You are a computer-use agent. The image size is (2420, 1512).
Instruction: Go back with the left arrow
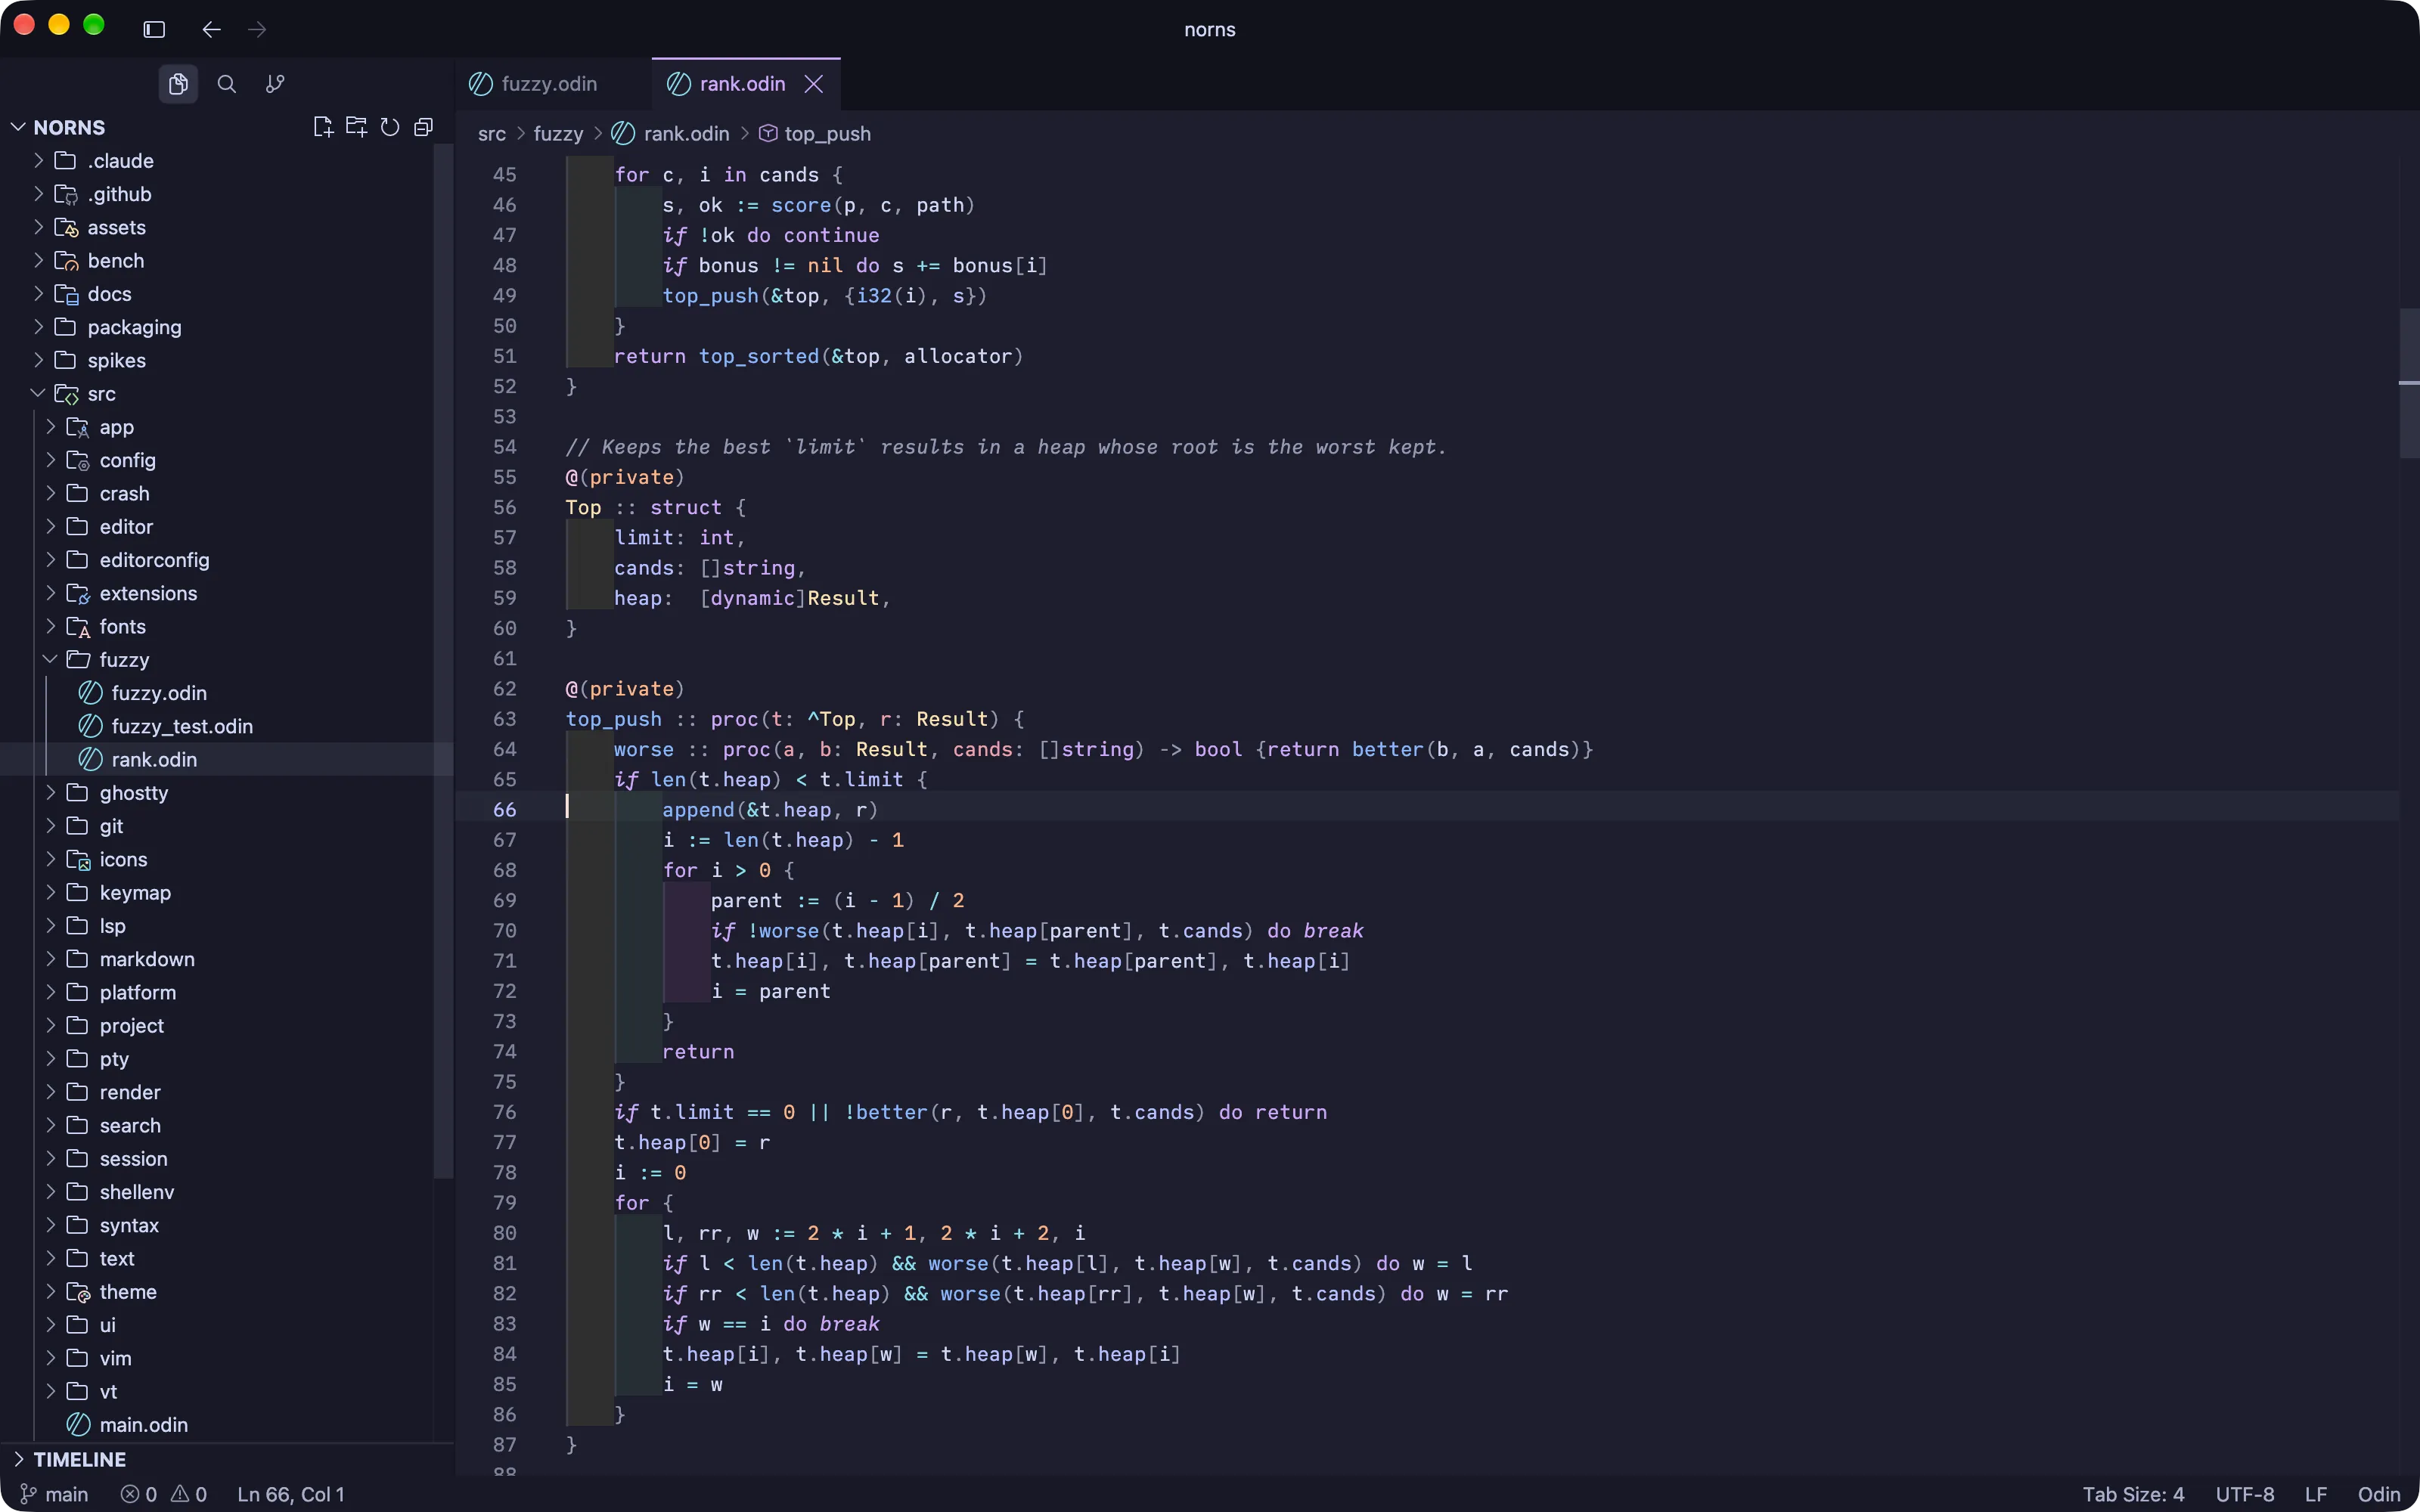coord(211,29)
